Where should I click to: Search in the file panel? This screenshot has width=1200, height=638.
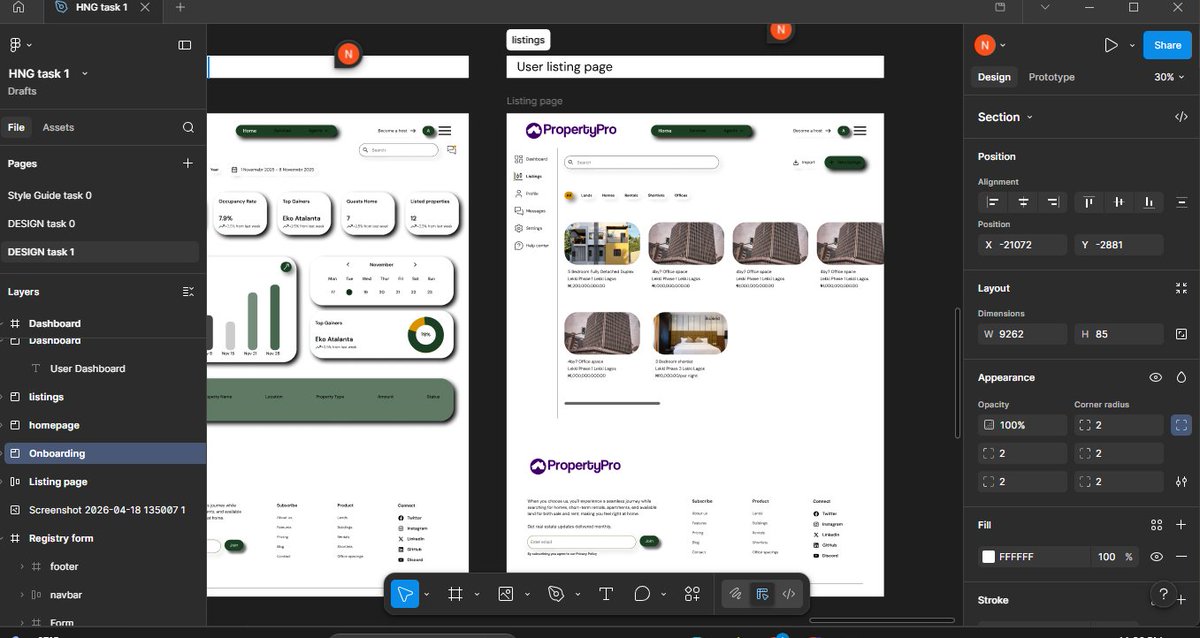coord(188,127)
